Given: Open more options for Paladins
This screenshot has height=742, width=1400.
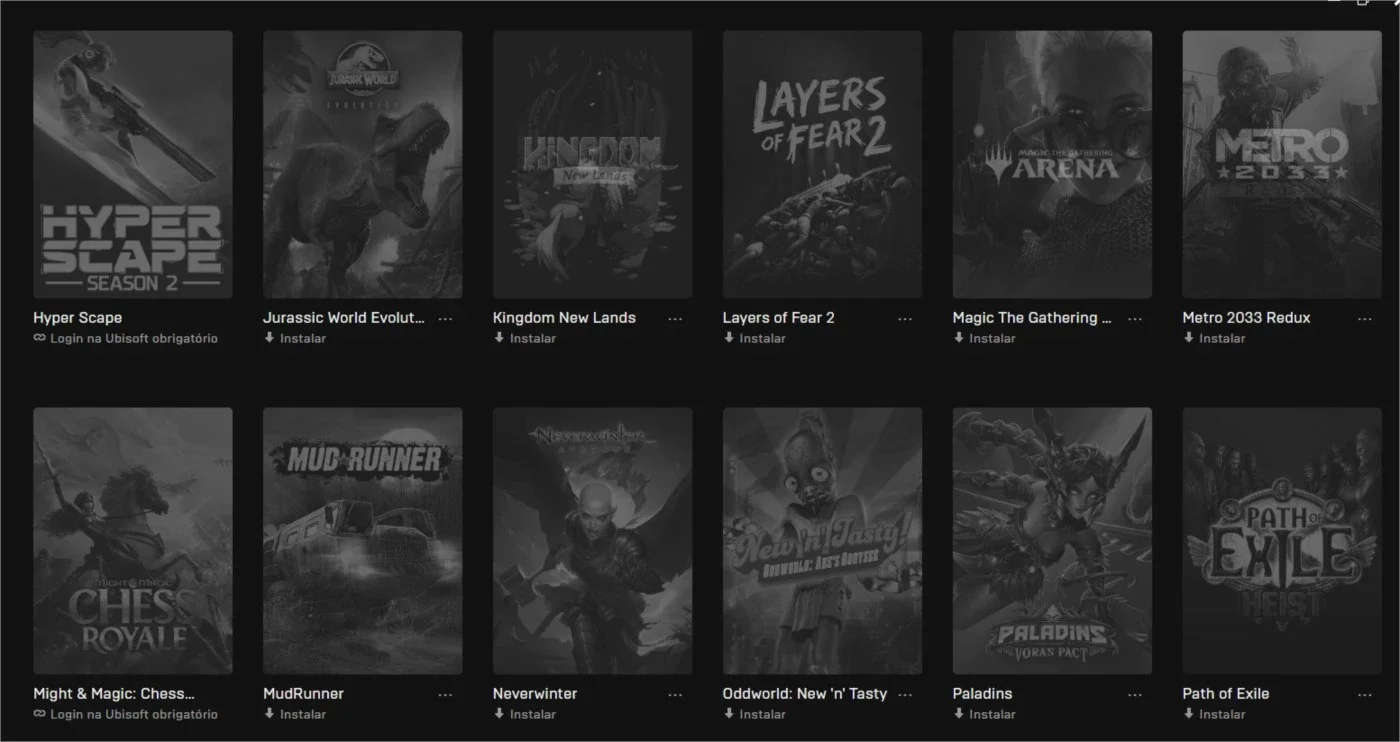Looking at the screenshot, I should coord(1135,695).
